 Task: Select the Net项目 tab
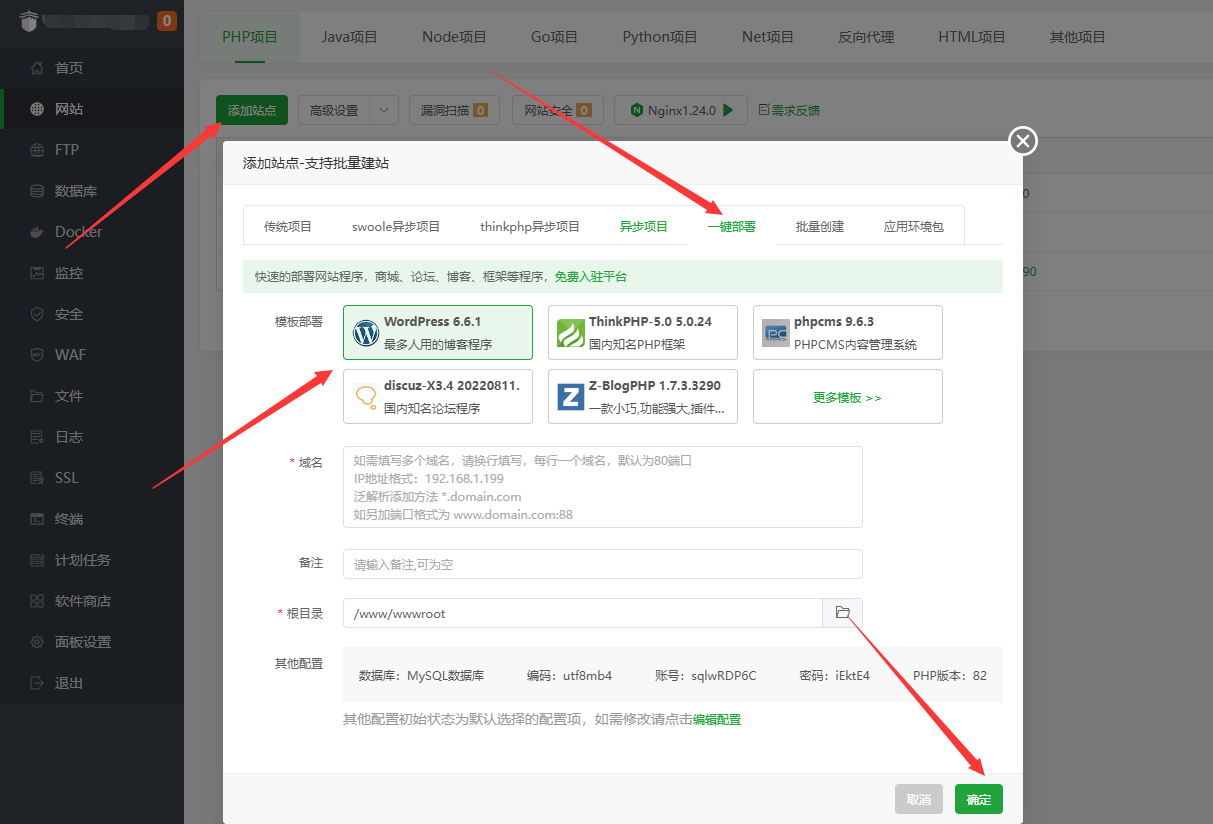768,37
